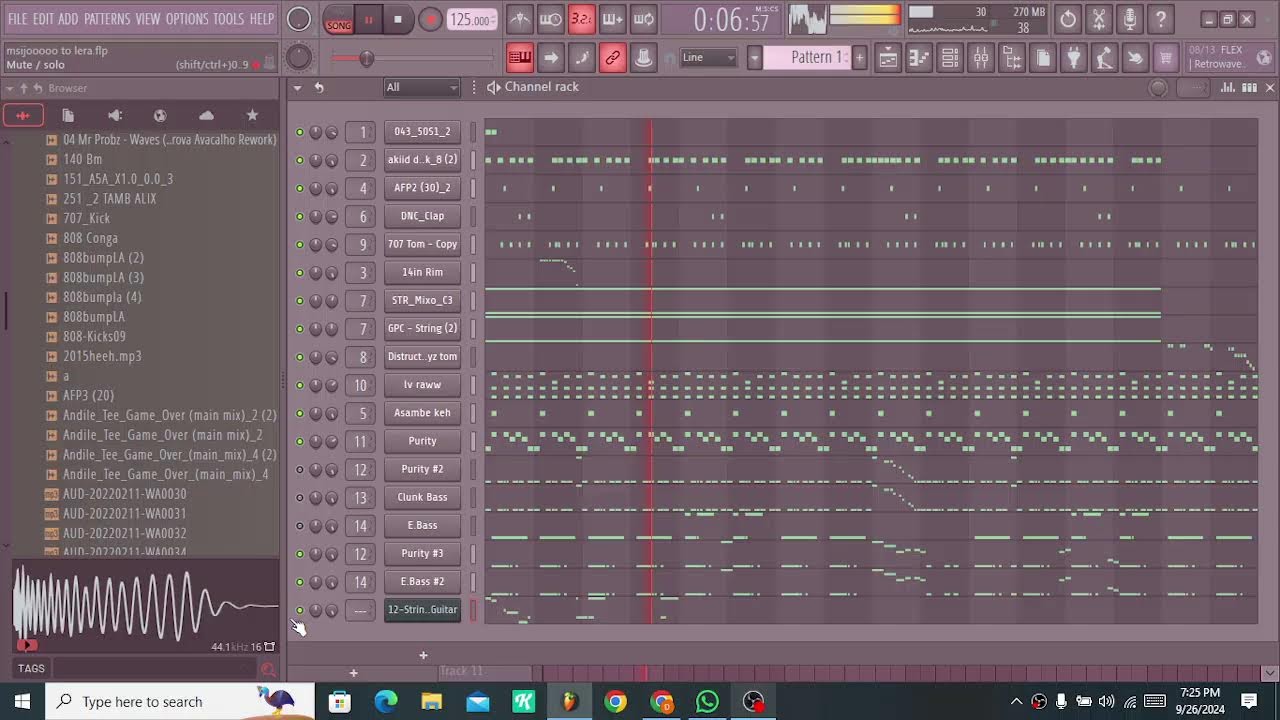1280x720 pixels.
Task: Click the stamp tool icon
Action: [644, 58]
